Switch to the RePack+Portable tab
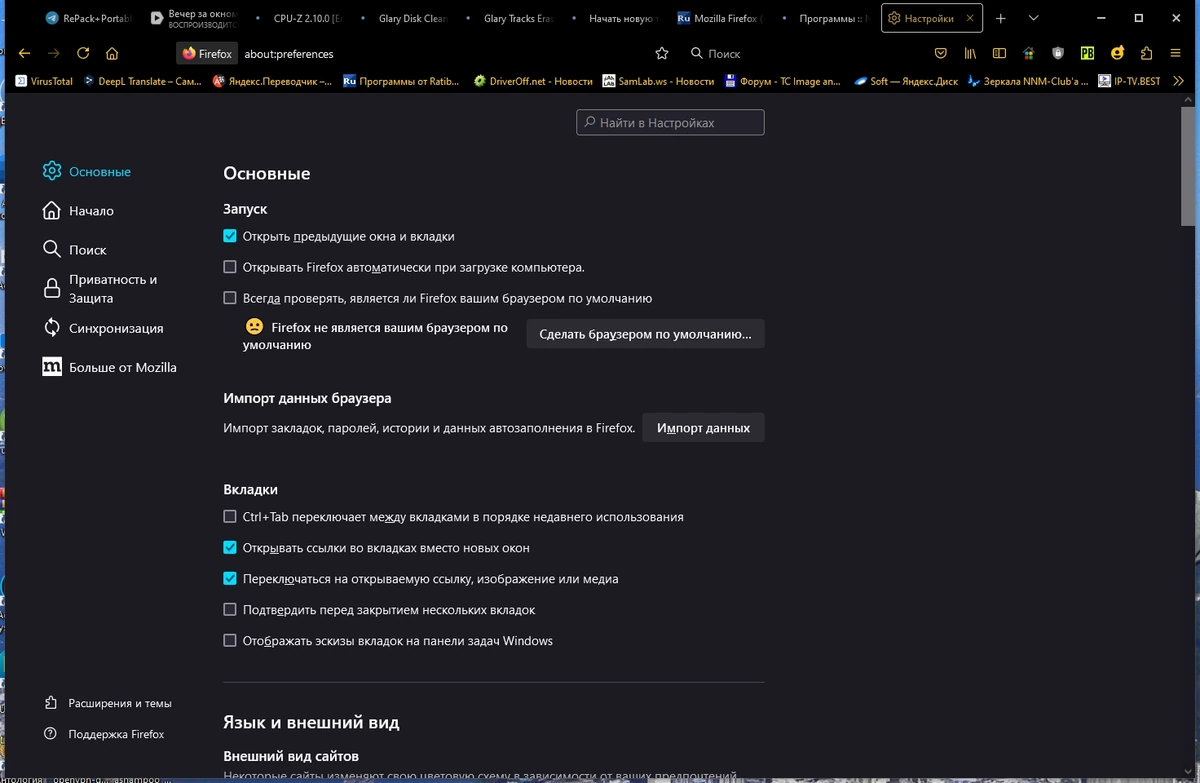 coord(88,18)
